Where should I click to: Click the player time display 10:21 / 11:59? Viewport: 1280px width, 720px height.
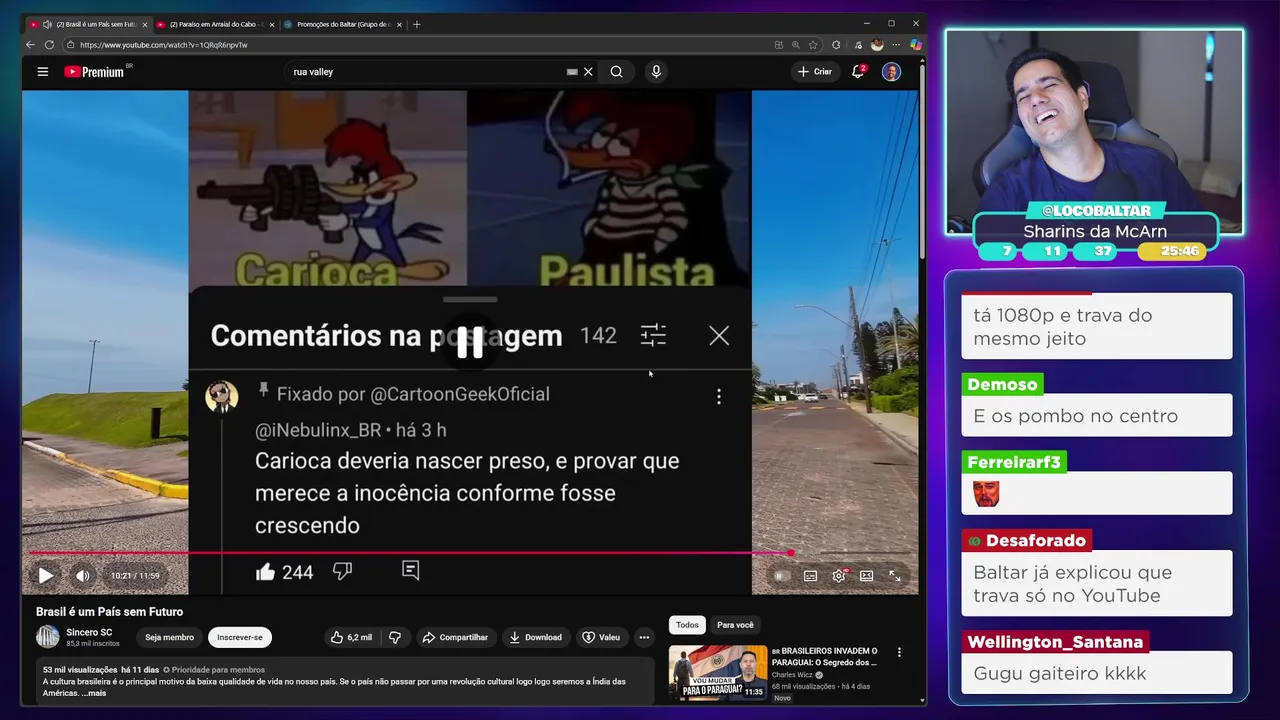click(x=135, y=576)
